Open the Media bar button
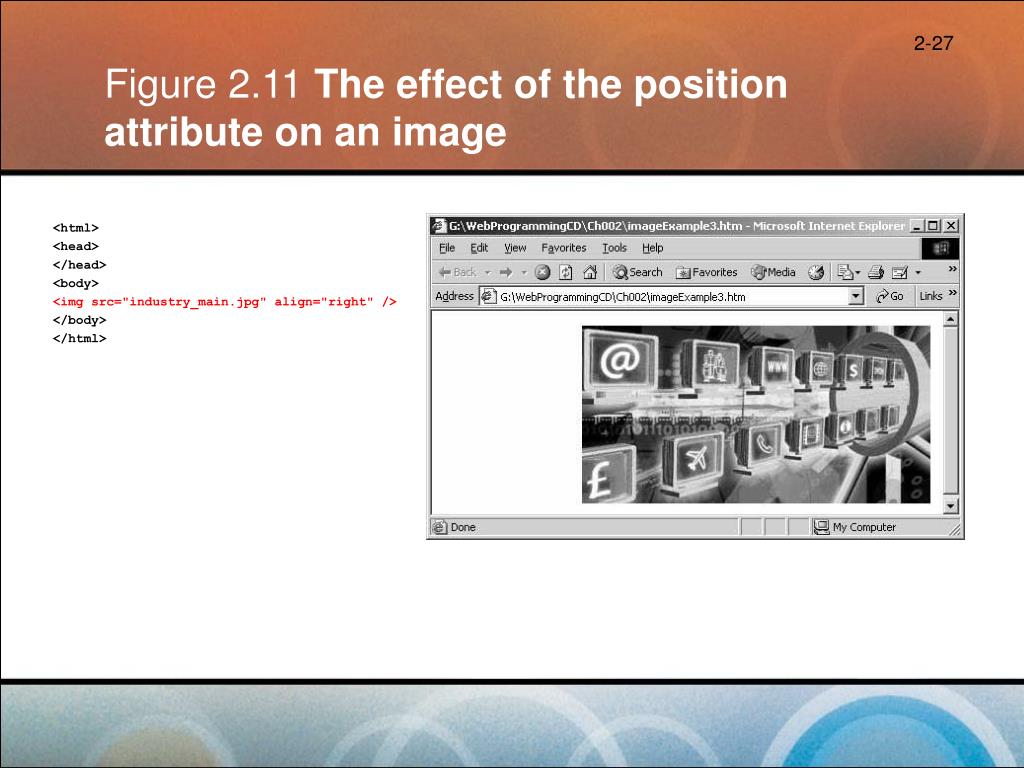 (x=773, y=272)
